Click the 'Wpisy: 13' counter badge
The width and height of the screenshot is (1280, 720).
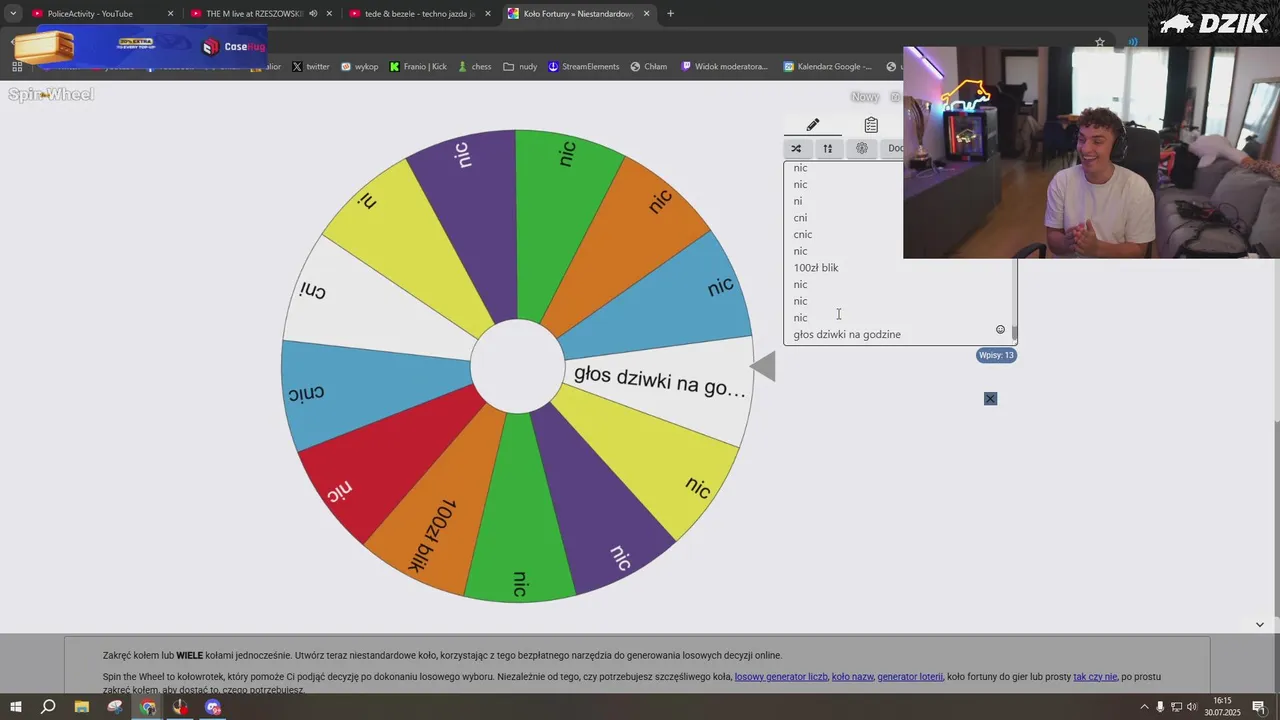(996, 355)
